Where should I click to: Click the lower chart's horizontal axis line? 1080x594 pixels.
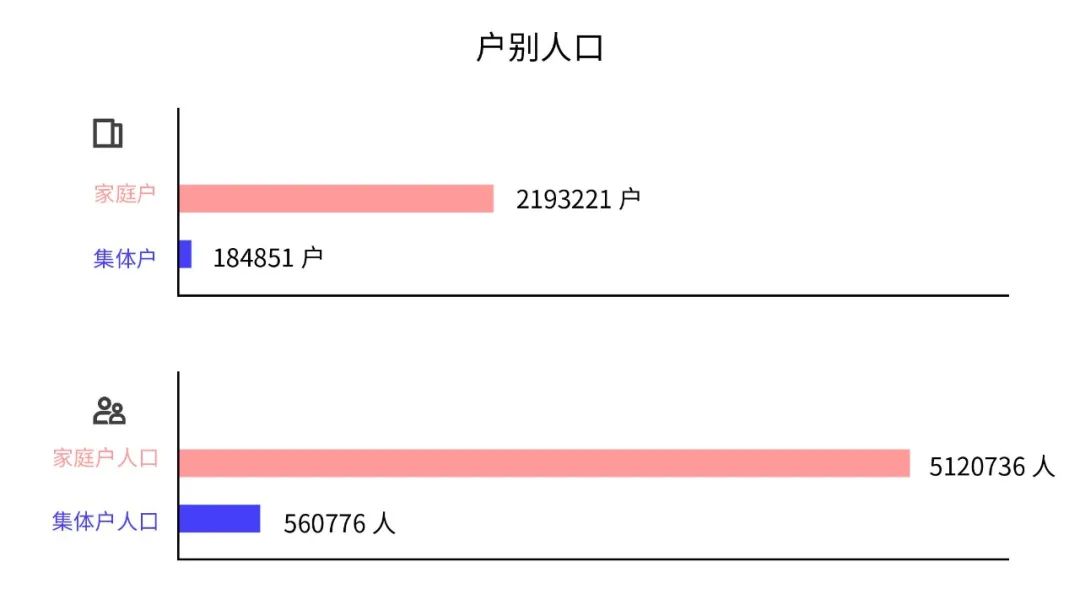pos(600,559)
